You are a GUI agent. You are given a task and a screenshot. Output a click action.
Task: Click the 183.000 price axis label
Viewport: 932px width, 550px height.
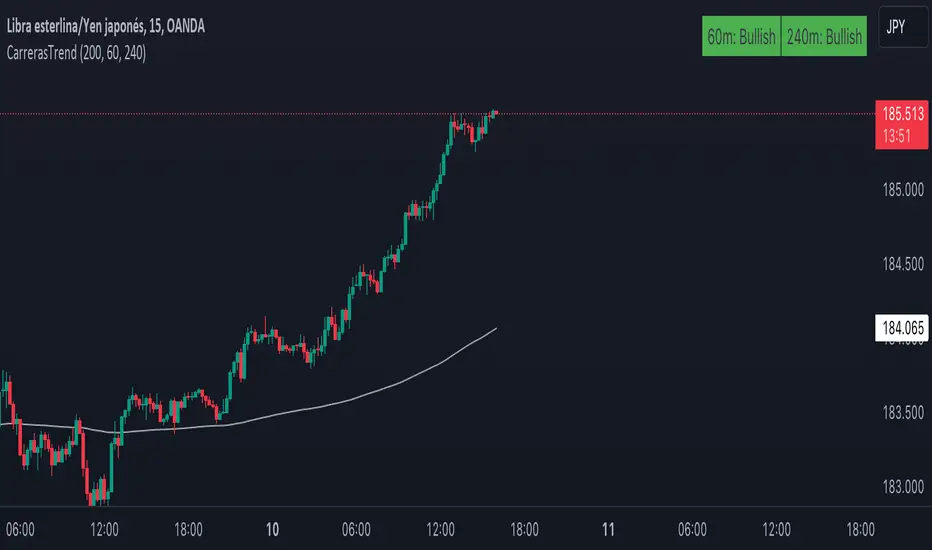point(904,487)
